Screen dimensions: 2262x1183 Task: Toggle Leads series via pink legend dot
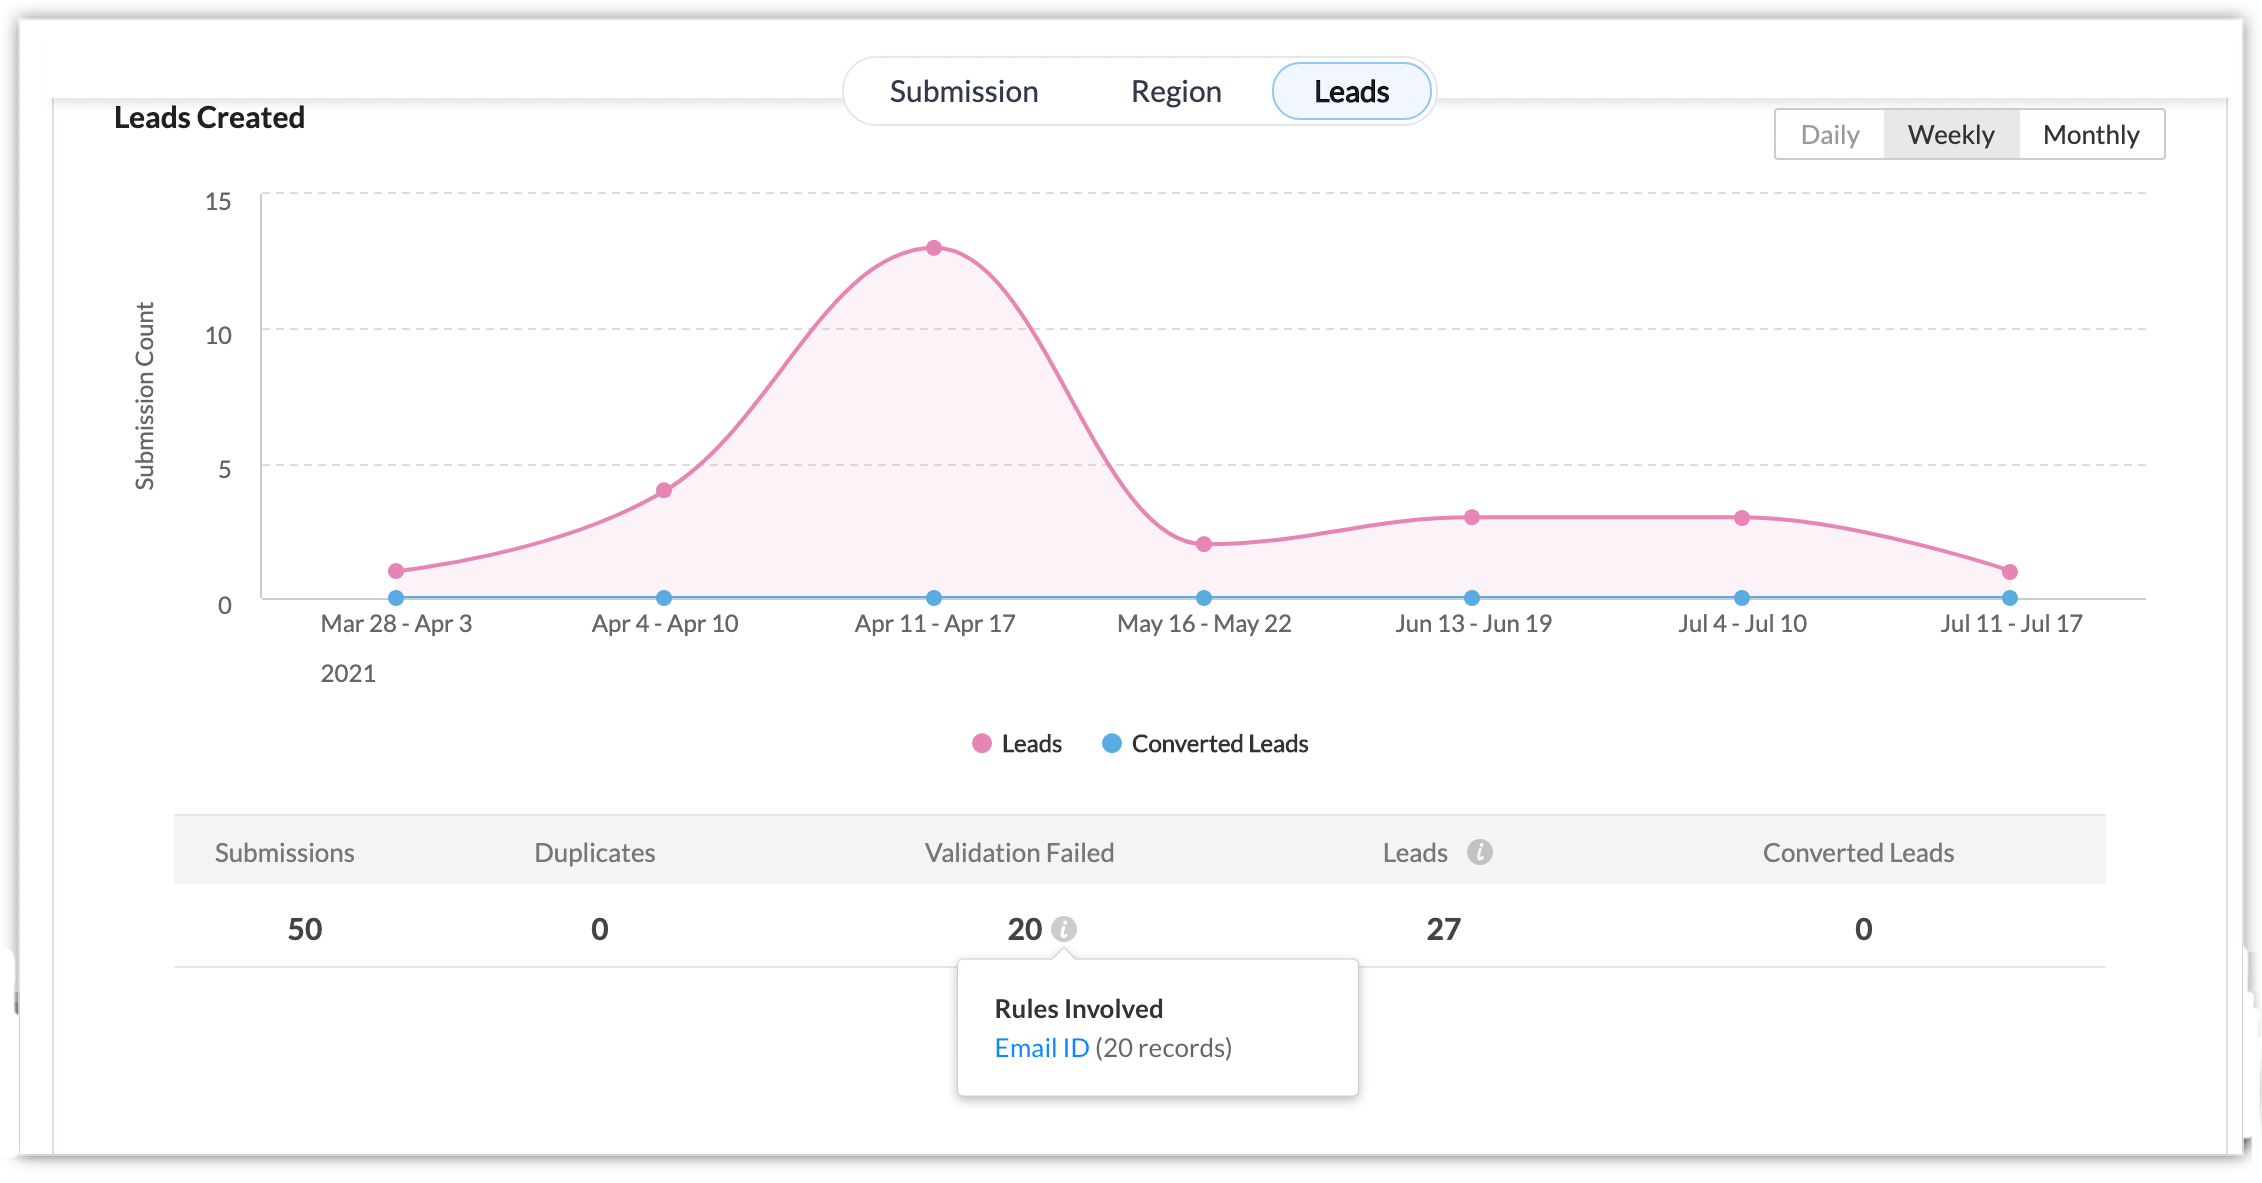[982, 743]
